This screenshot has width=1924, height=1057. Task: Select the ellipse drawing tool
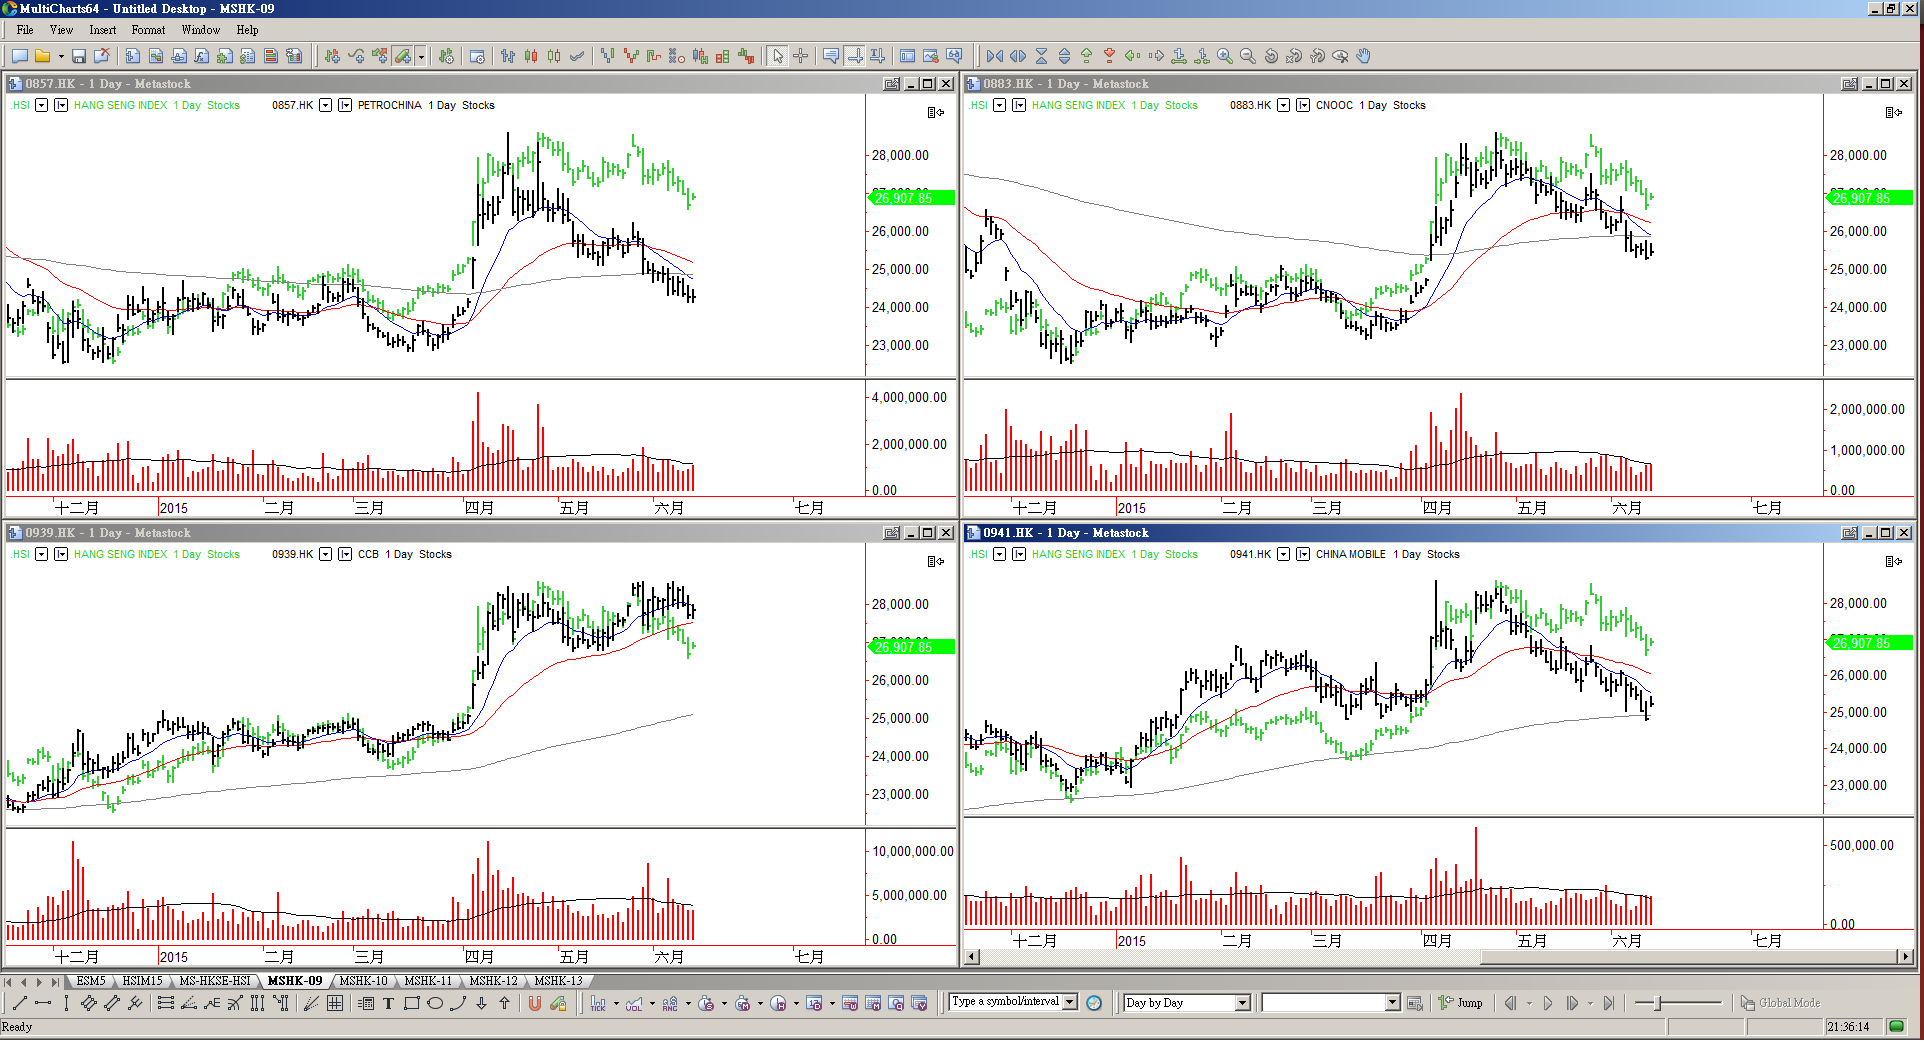click(x=435, y=1004)
